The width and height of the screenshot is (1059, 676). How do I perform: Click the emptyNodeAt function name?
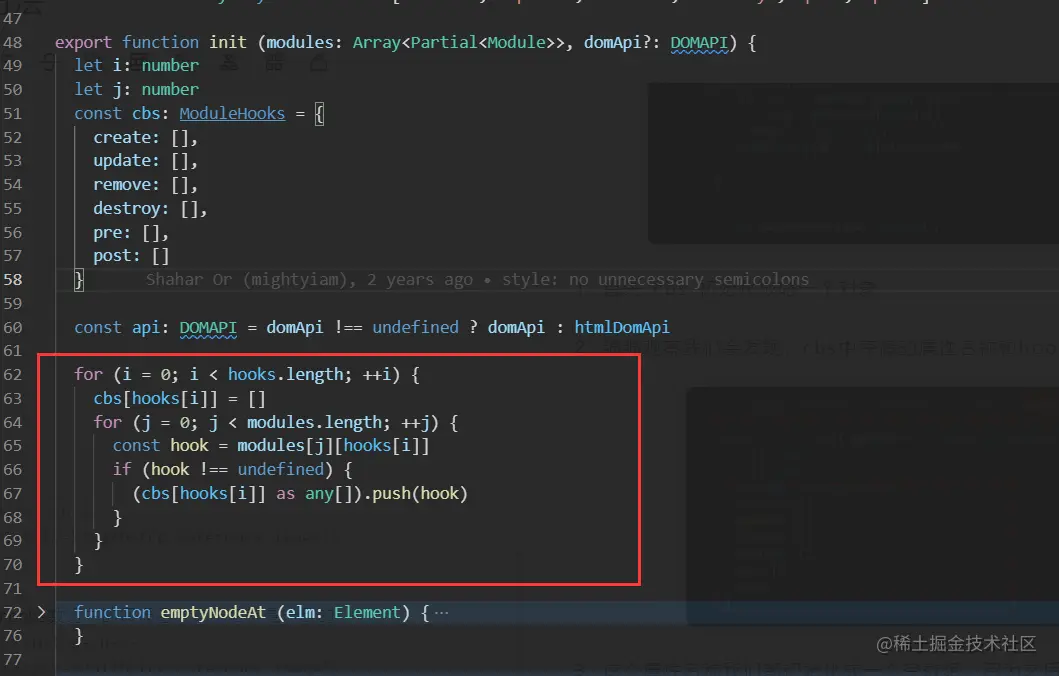click(x=213, y=613)
